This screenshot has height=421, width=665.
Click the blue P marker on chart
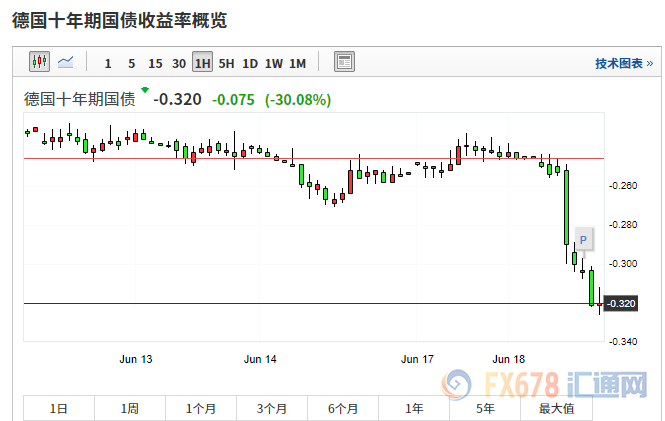pos(584,240)
